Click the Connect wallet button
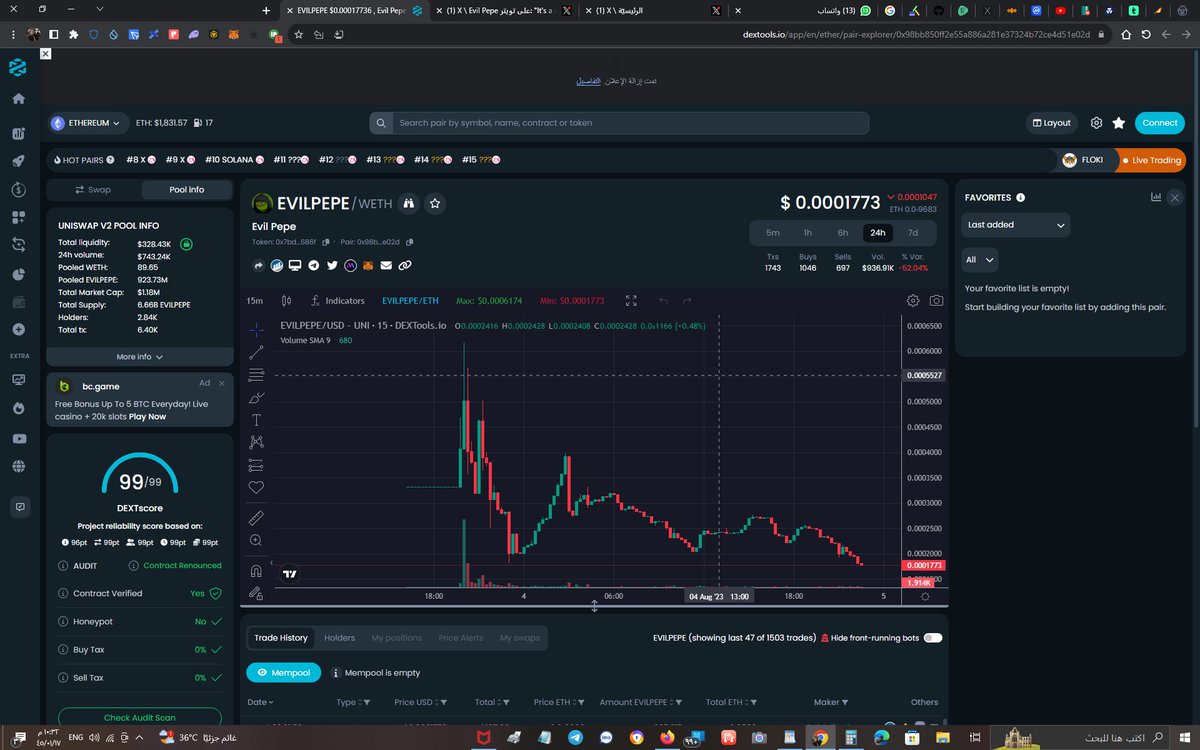1200x750 pixels. tap(1160, 123)
